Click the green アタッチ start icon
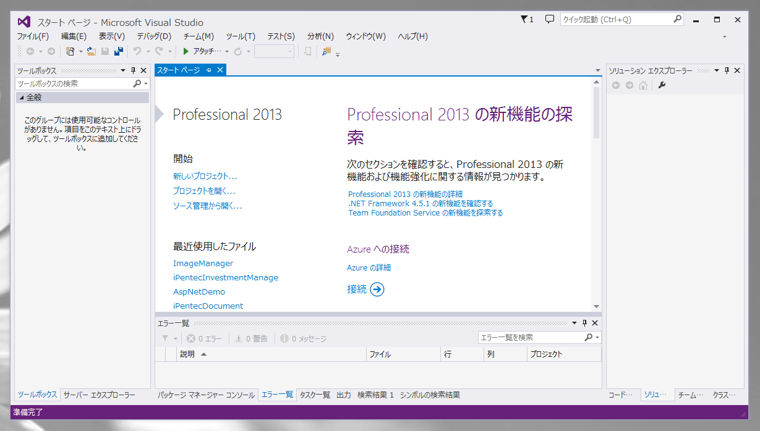 coord(186,51)
